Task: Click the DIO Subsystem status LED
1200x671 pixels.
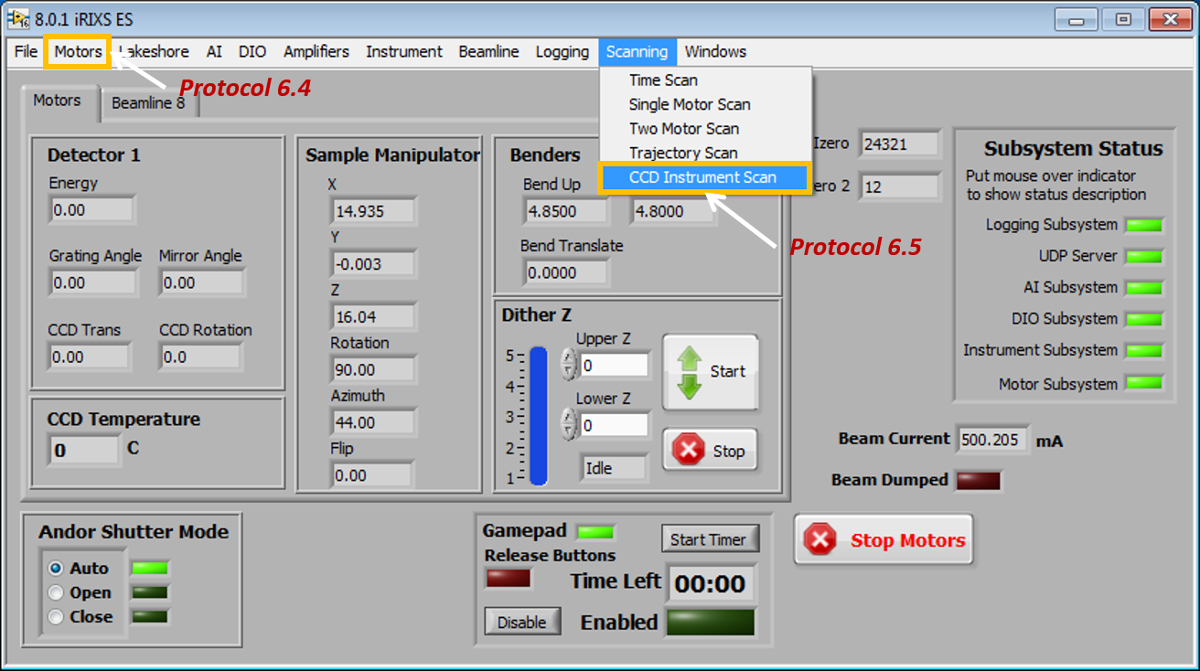Action: (1145, 320)
